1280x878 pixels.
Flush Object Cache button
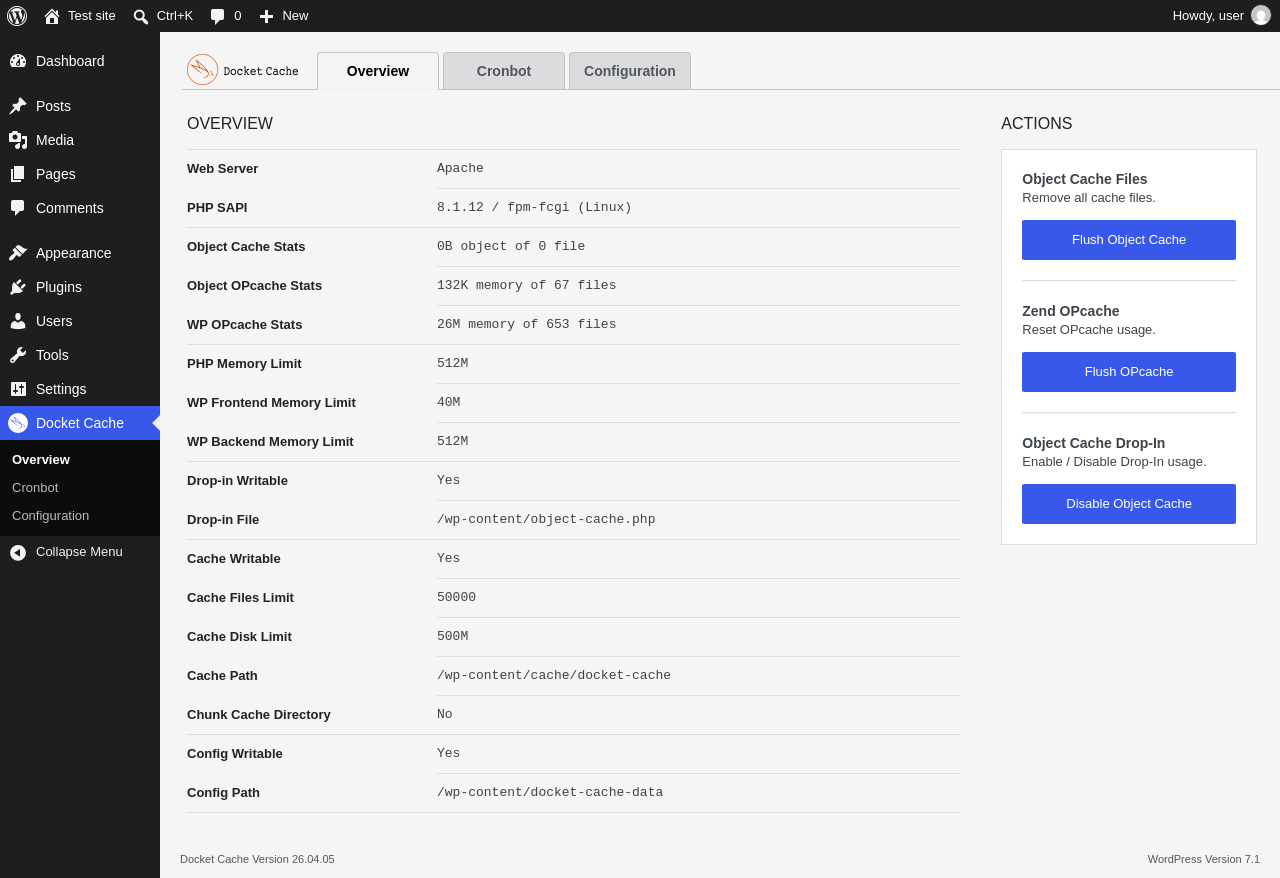[1129, 240]
